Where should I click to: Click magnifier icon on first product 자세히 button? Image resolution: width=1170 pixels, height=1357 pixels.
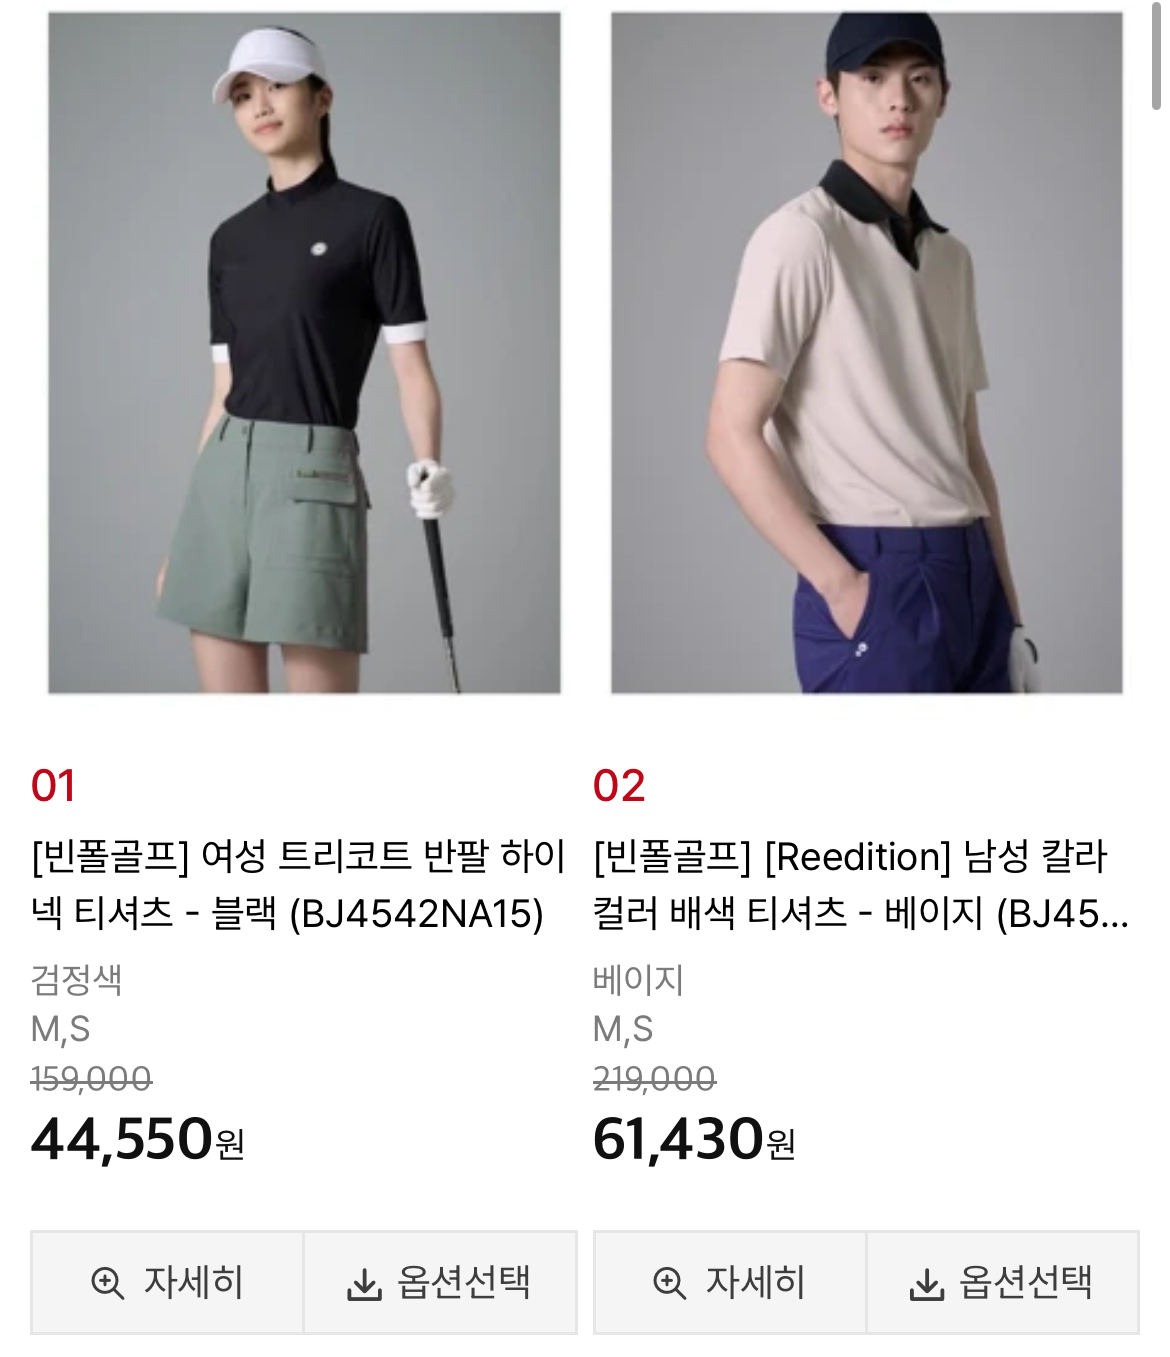coord(107,1282)
